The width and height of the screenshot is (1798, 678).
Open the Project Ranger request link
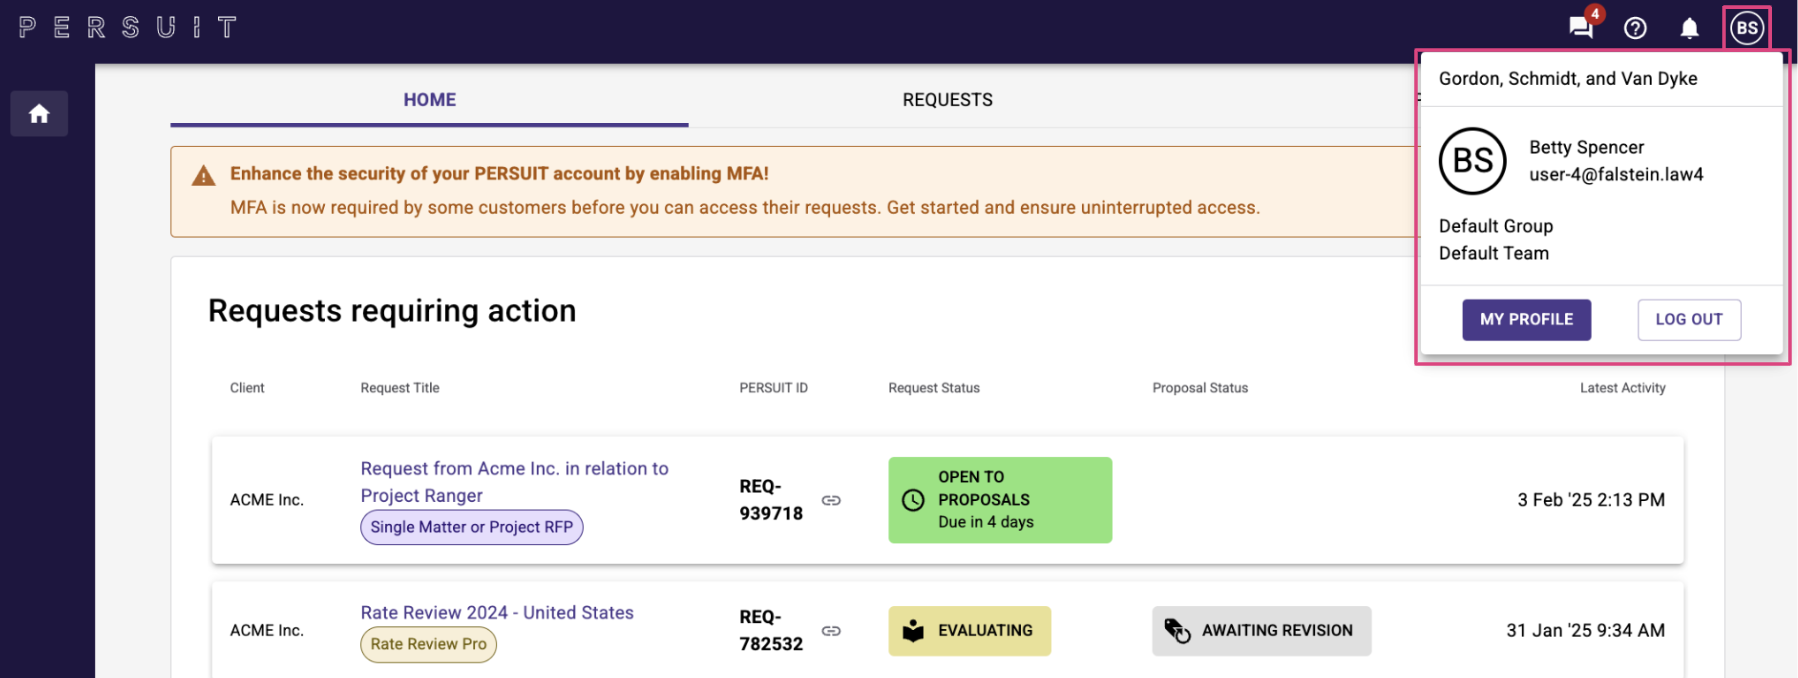tap(514, 481)
